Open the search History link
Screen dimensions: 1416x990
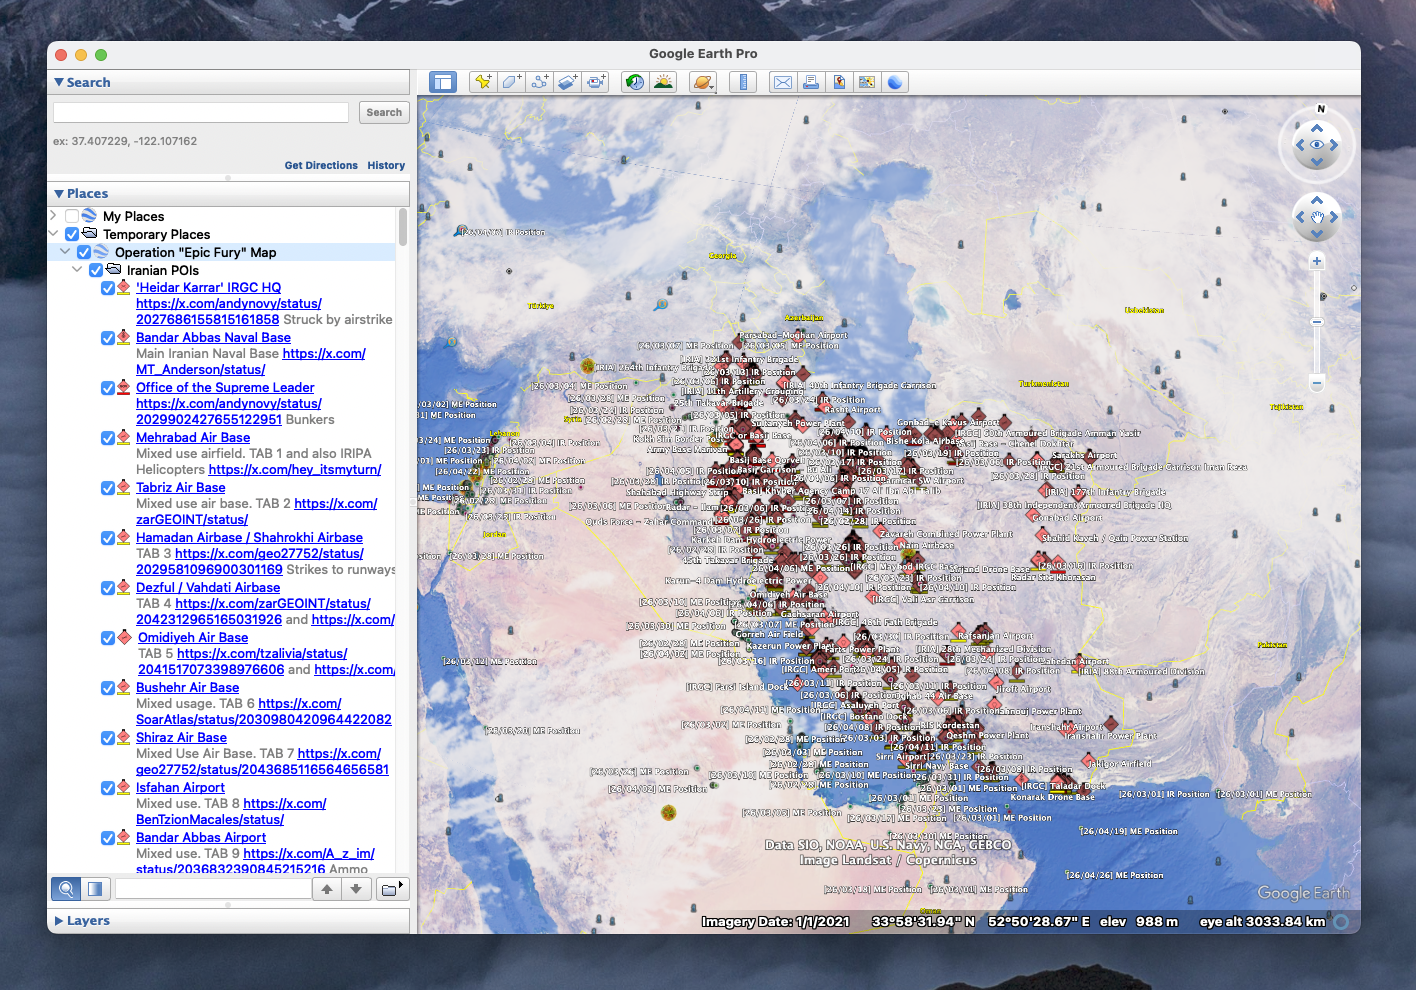coord(386,165)
